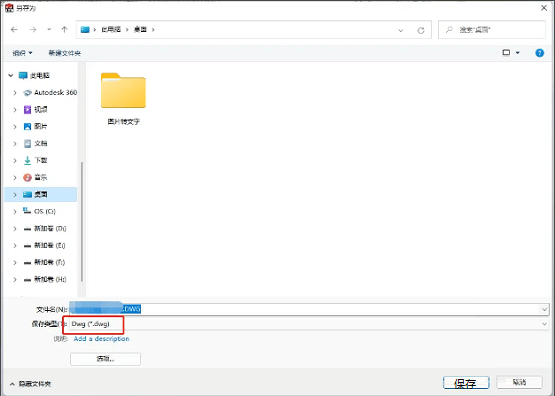Select the yellow folder 图片转文字

[x=123, y=98]
